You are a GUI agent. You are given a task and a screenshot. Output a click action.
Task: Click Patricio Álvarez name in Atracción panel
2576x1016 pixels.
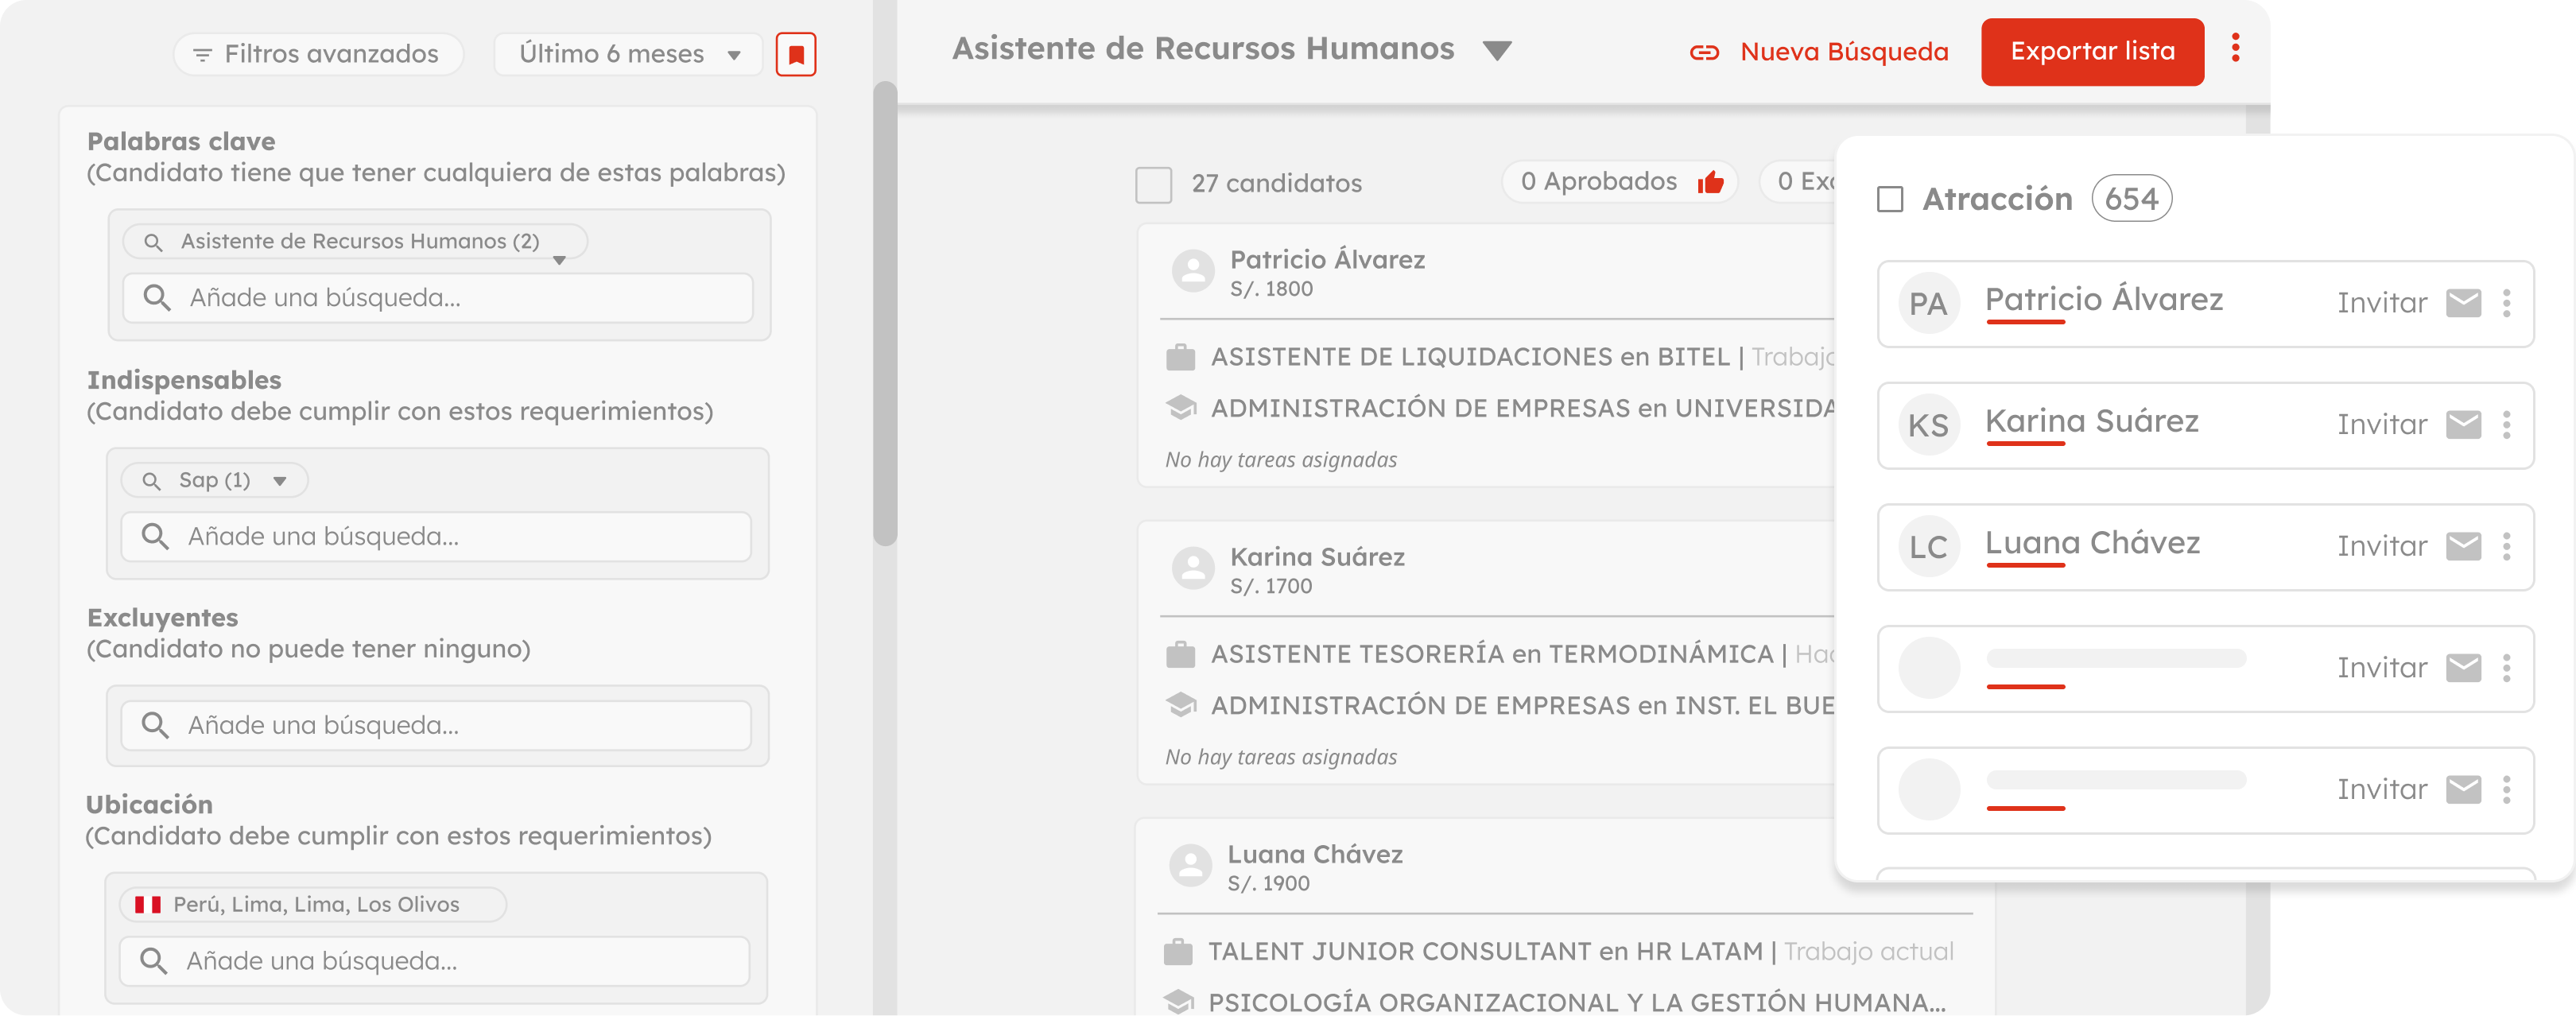click(x=2104, y=300)
